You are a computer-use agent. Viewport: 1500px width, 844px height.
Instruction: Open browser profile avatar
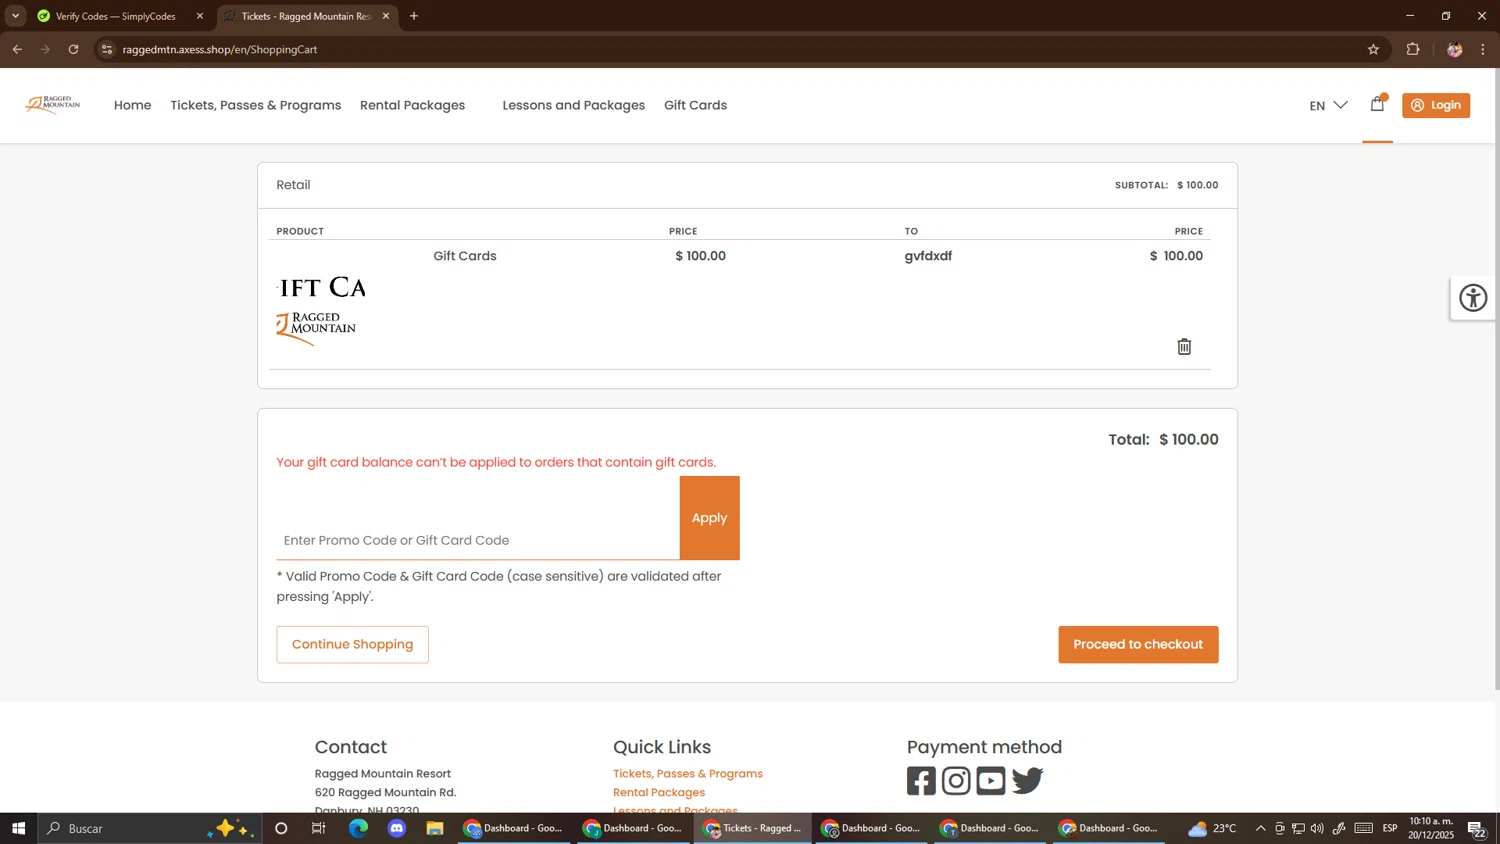coord(1454,49)
